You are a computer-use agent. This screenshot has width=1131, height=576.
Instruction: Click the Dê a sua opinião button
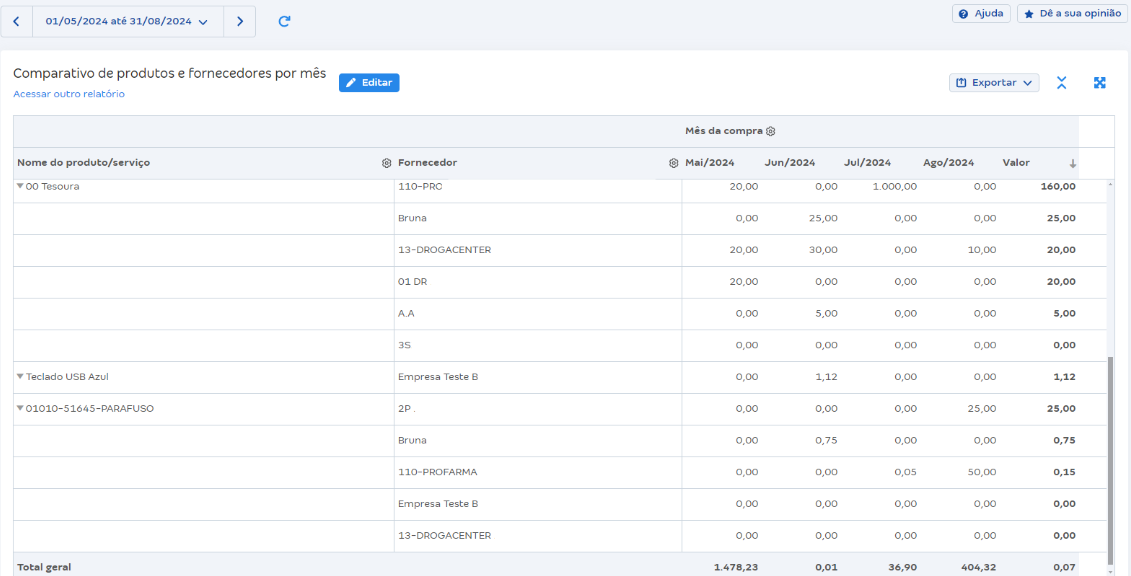click(x=1072, y=13)
